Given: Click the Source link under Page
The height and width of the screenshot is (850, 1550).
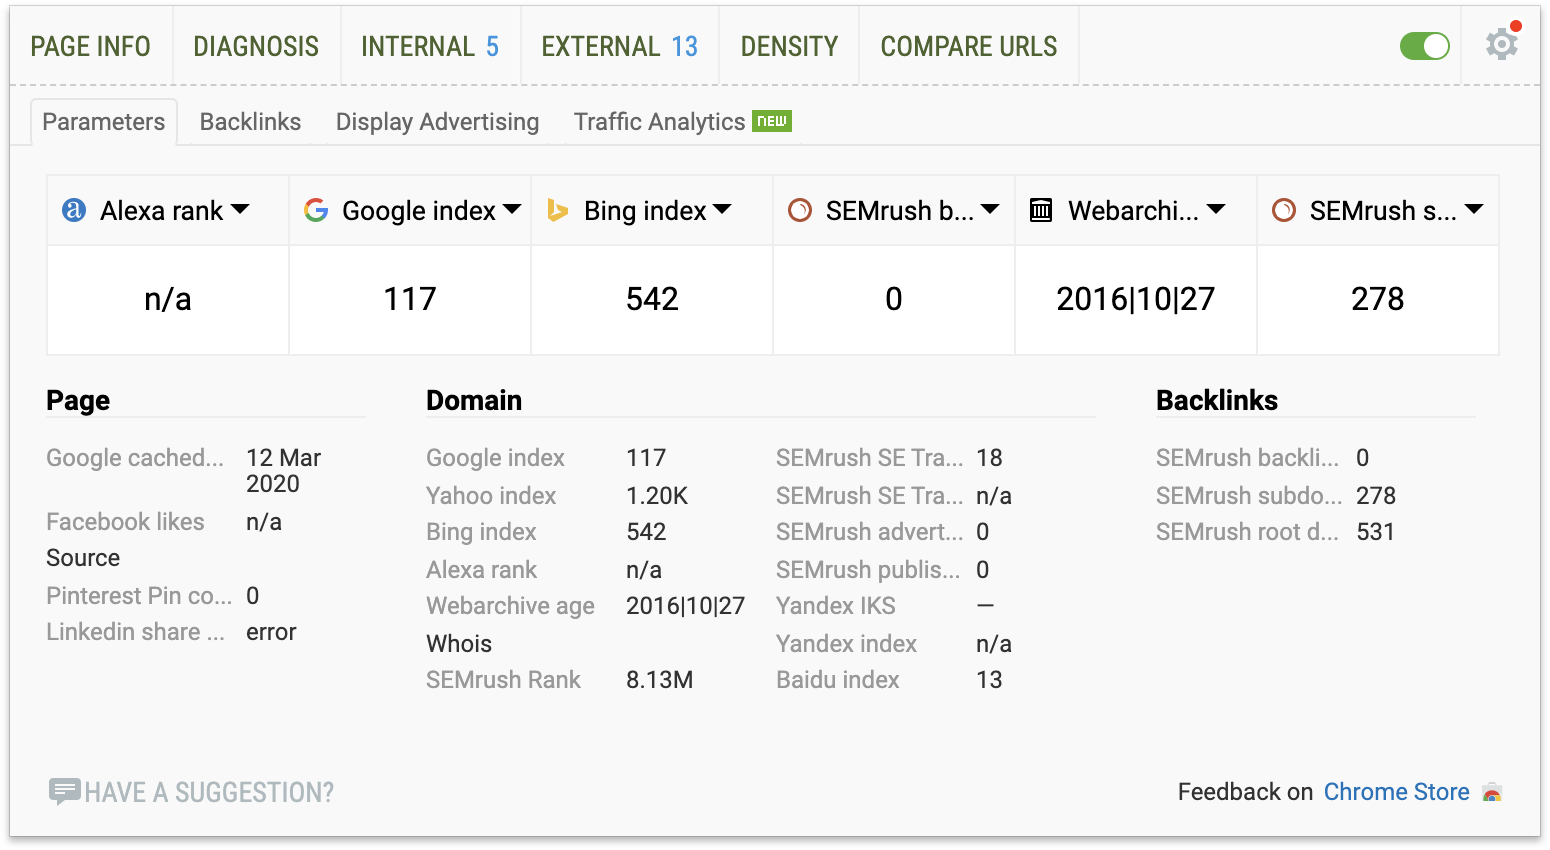Looking at the screenshot, I should [x=83, y=558].
